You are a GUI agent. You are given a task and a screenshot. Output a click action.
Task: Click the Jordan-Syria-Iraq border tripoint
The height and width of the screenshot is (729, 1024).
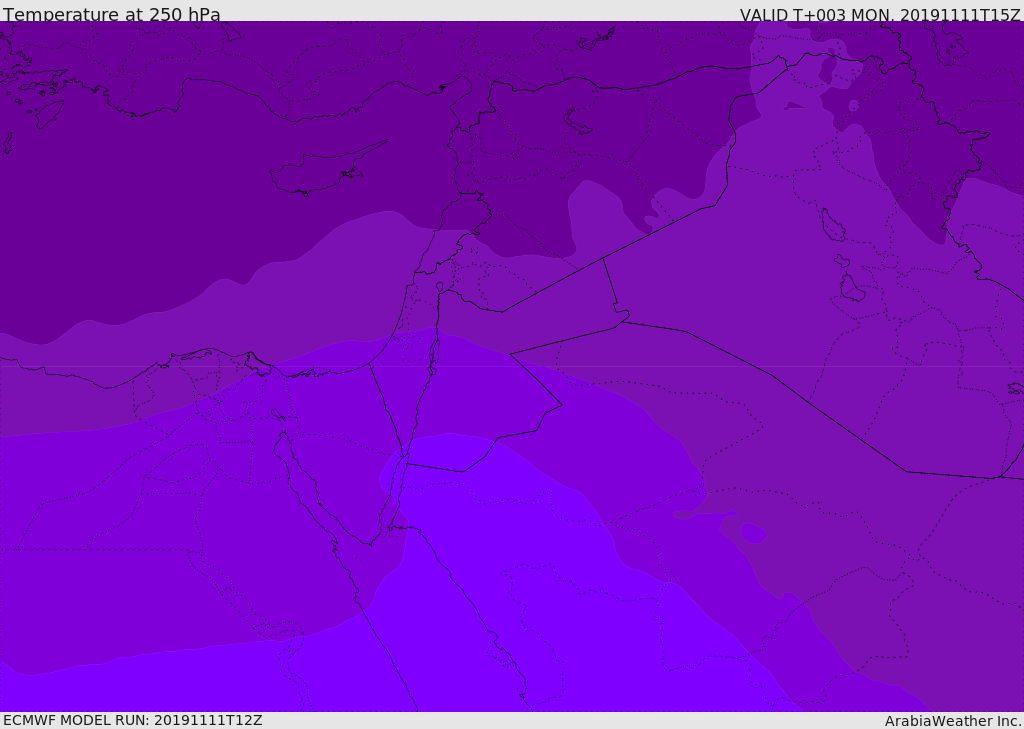point(603,259)
